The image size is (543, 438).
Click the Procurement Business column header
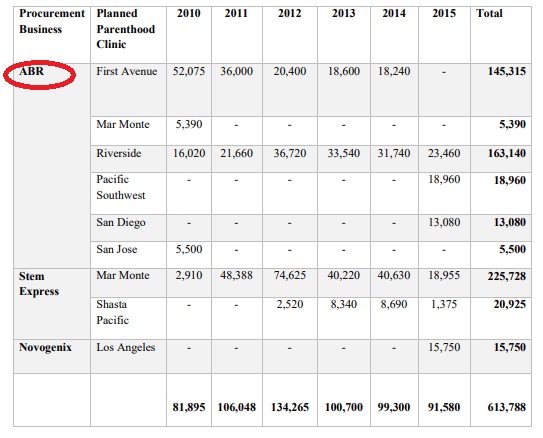pos(52,21)
